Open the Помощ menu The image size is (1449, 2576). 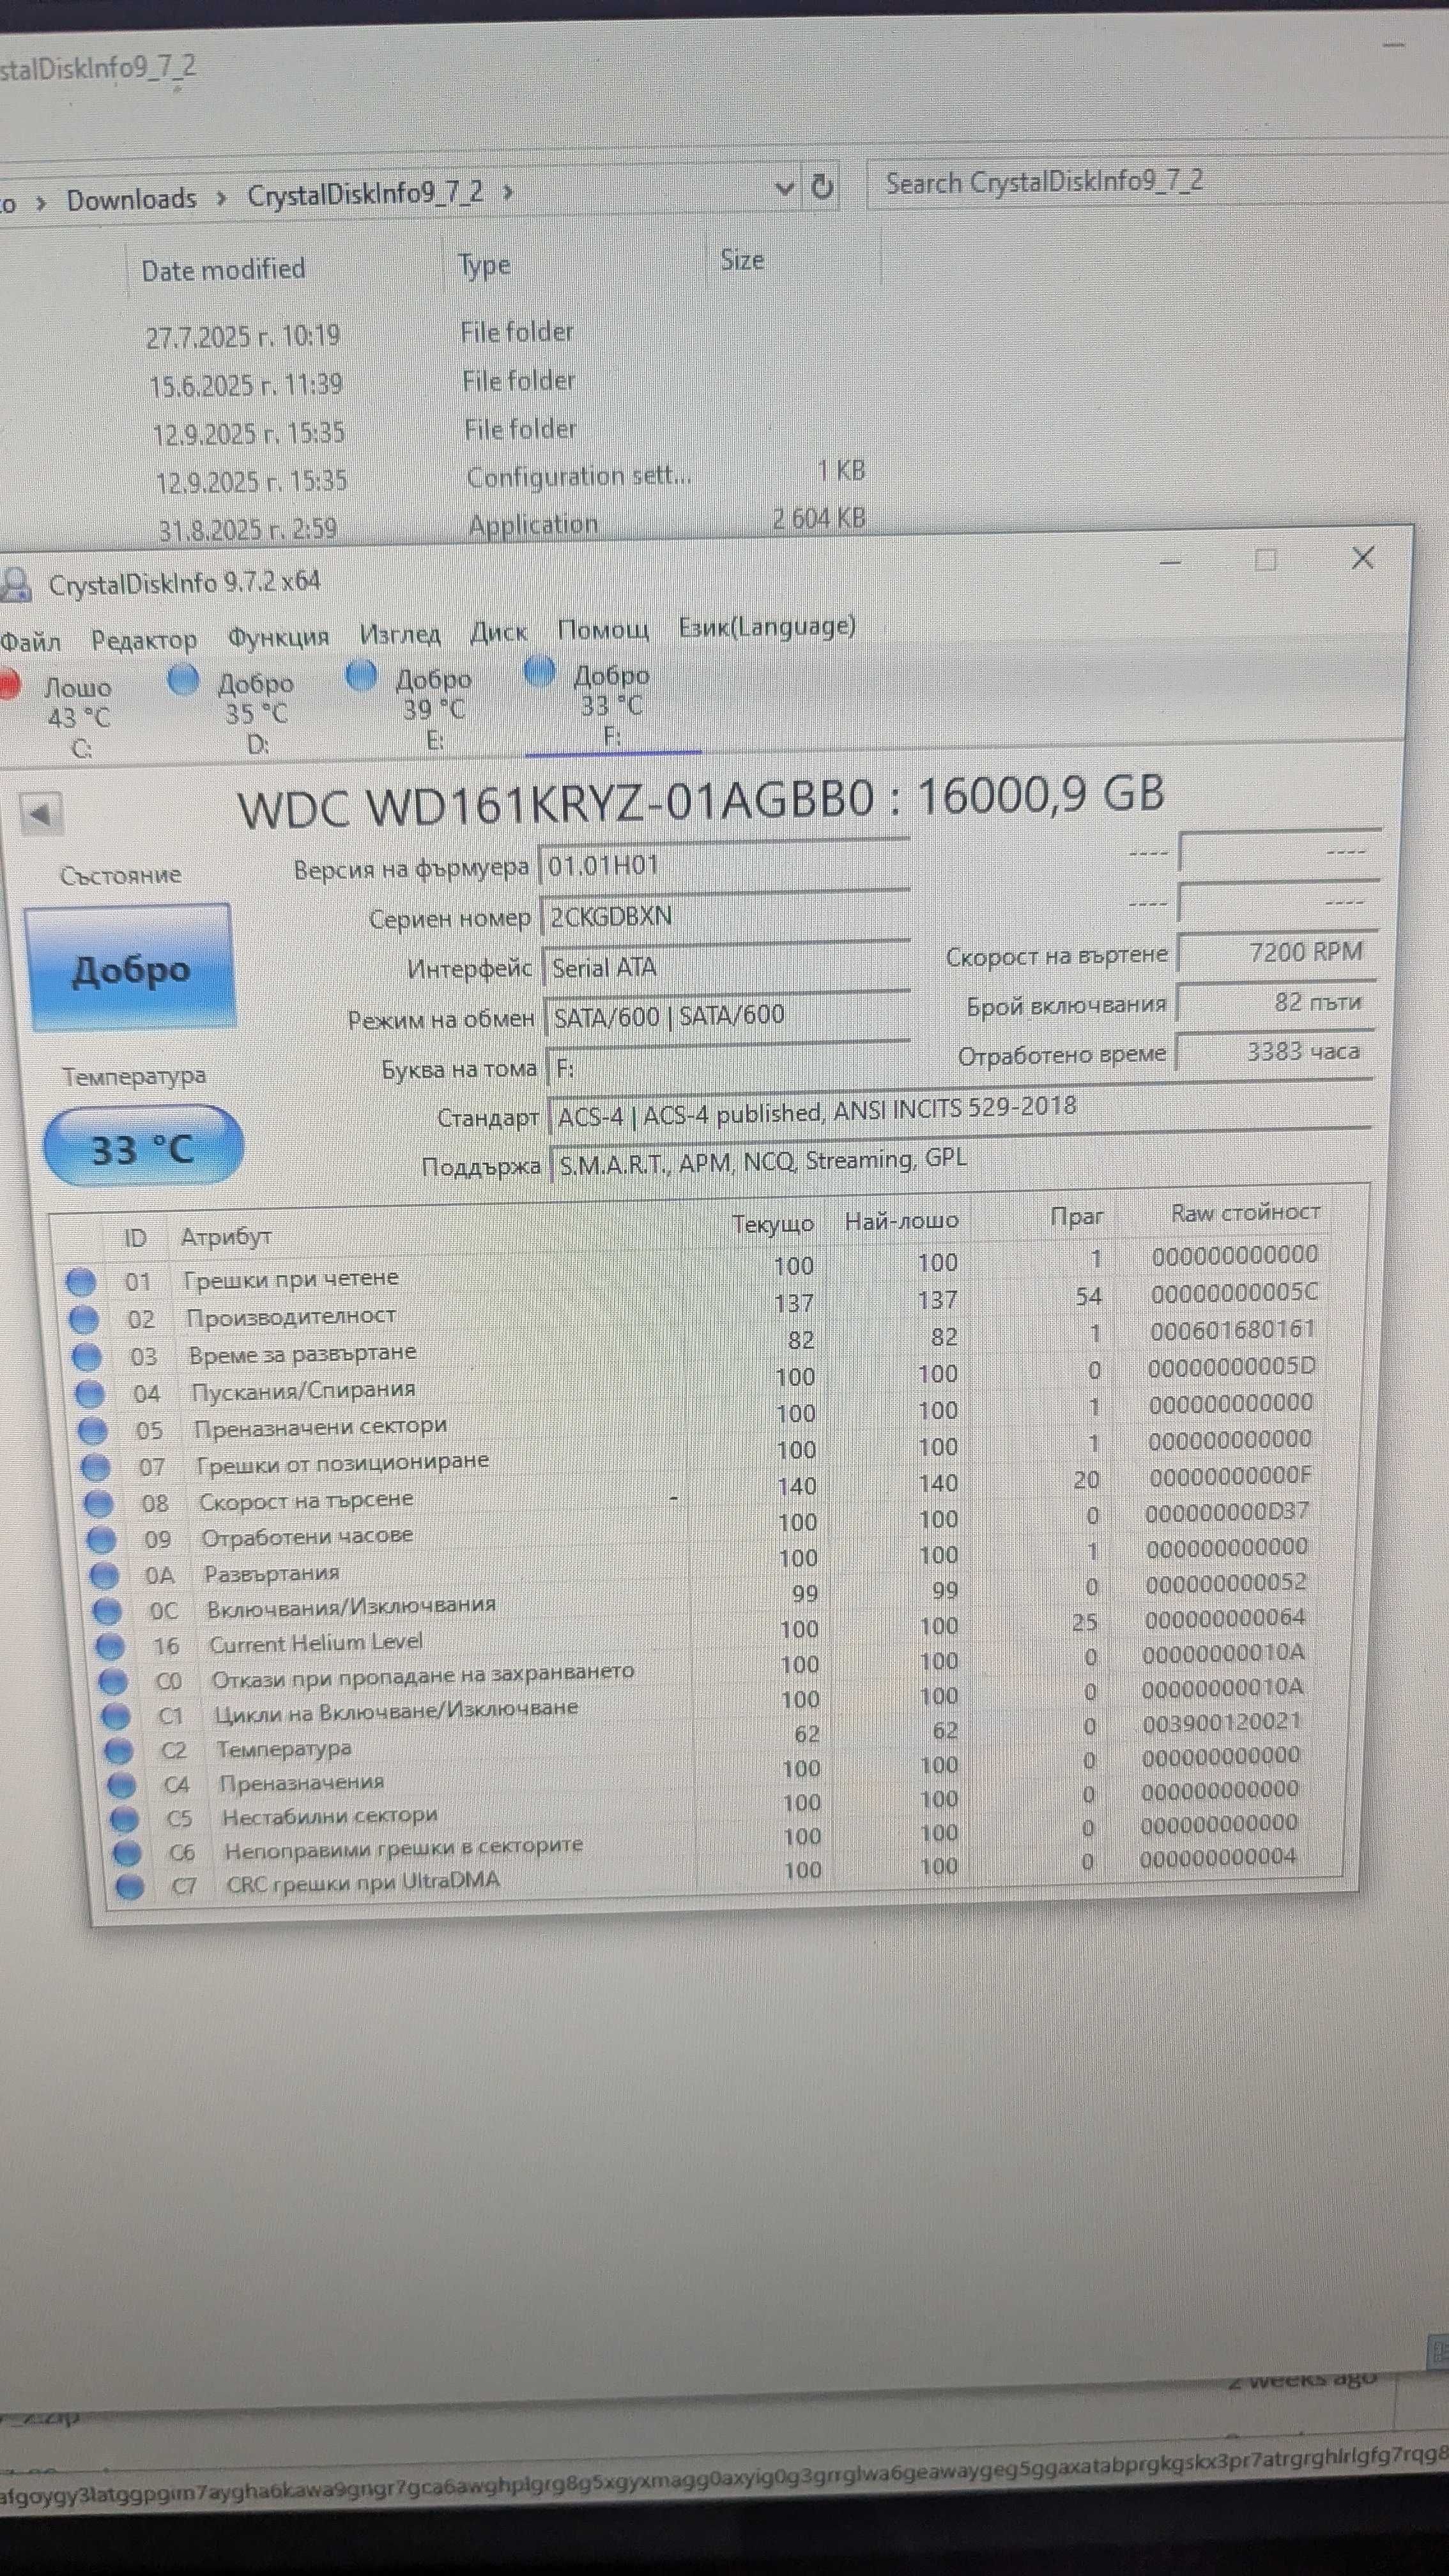pos(603,629)
